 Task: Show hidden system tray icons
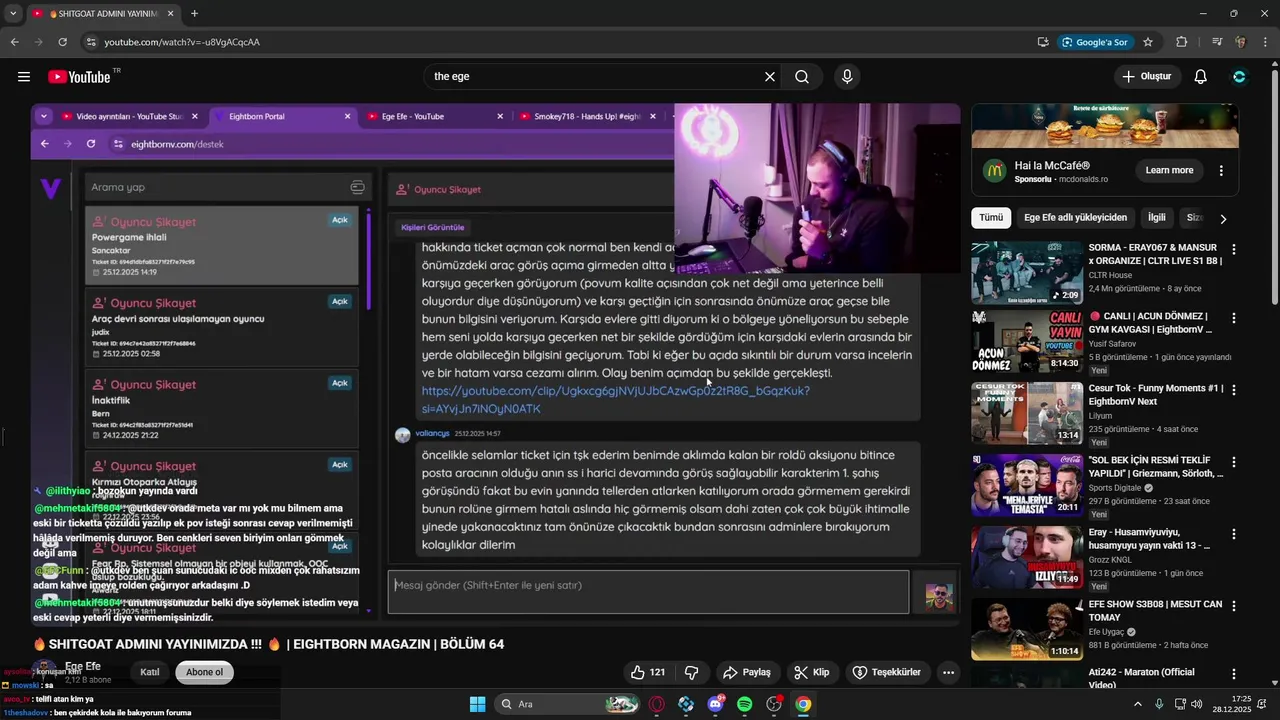(x=1137, y=704)
